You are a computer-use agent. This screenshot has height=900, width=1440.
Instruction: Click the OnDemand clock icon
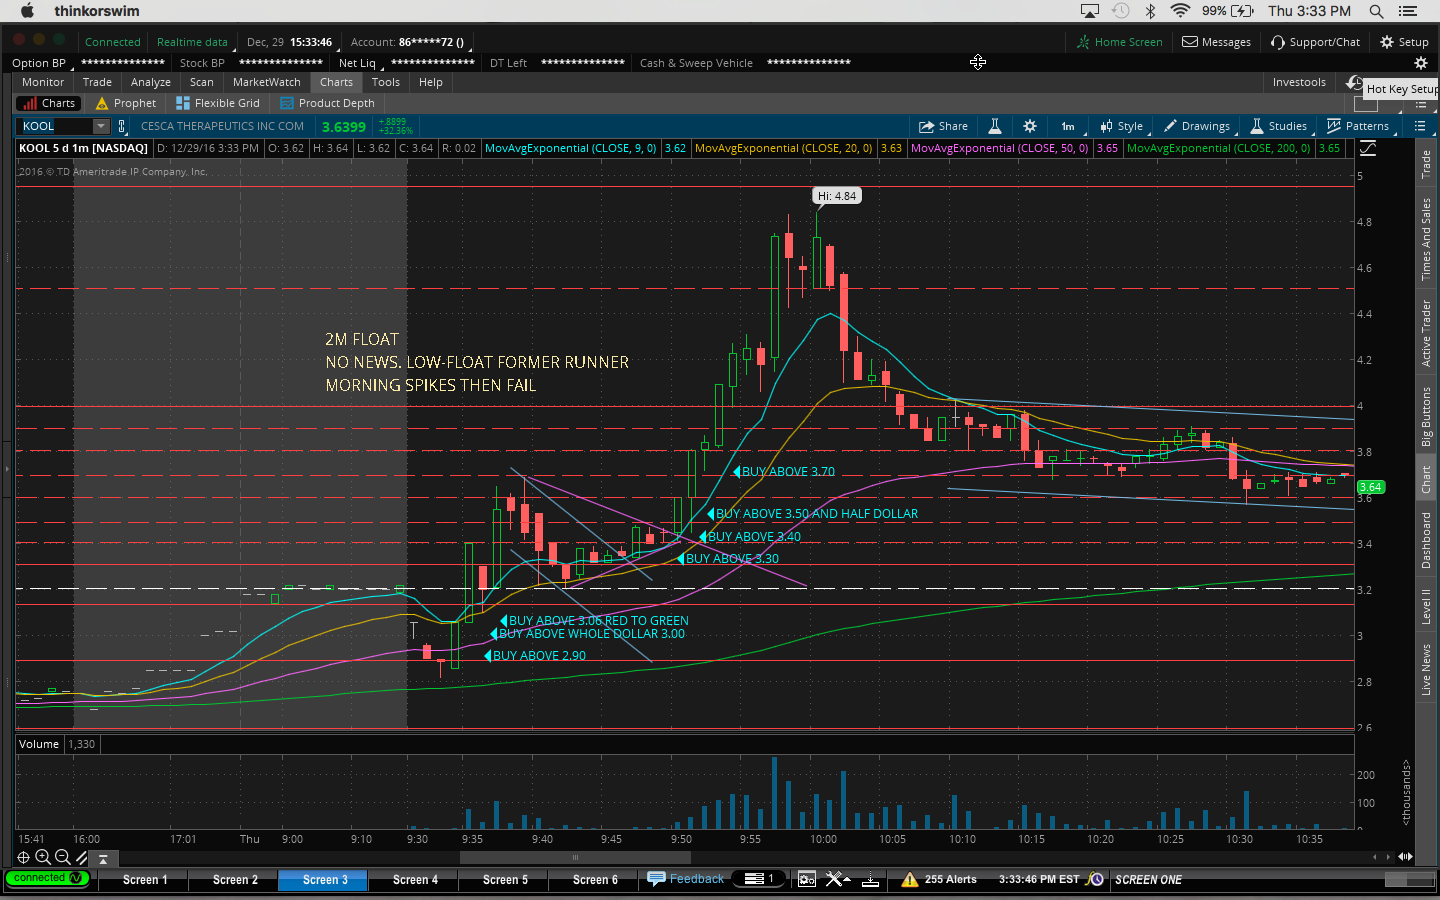1354,82
